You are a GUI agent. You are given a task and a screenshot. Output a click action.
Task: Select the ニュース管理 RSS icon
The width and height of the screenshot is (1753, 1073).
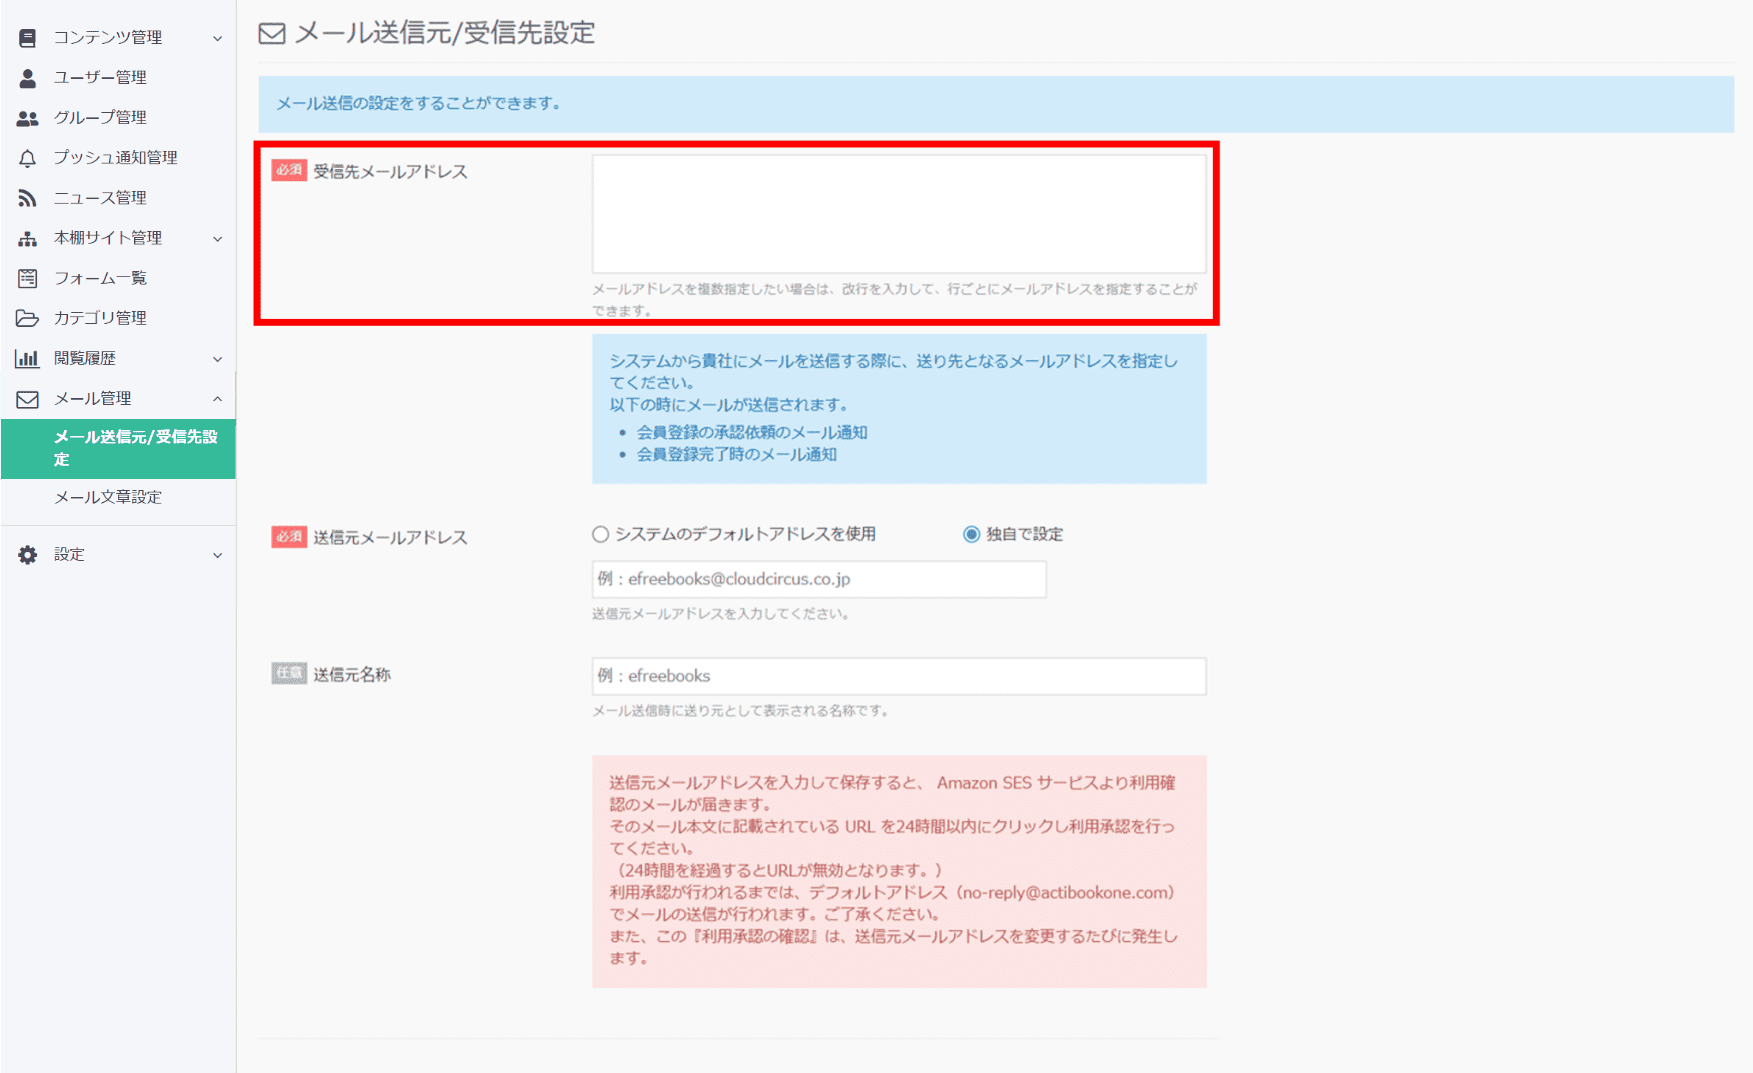[x=25, y=197]
